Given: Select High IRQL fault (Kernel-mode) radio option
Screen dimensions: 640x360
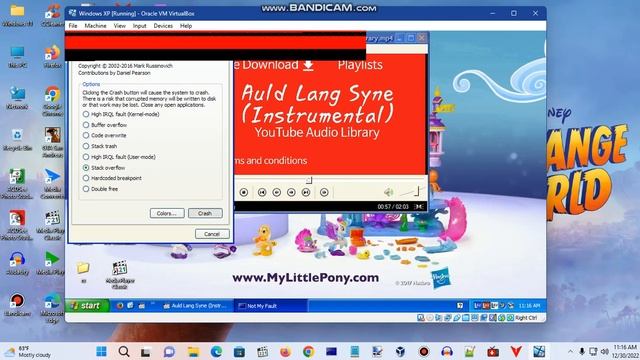Looking at the screenshot, I should point(121,114).
